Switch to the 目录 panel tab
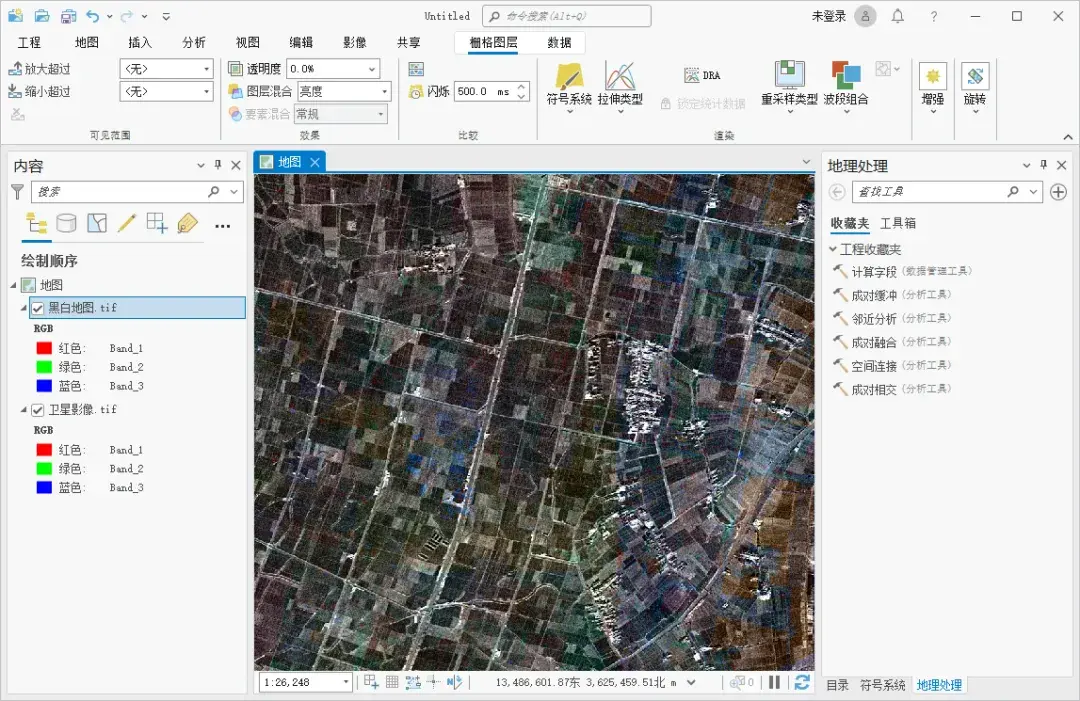Image resolution: width=1080 pixels, height=701 pixels. 836,685
